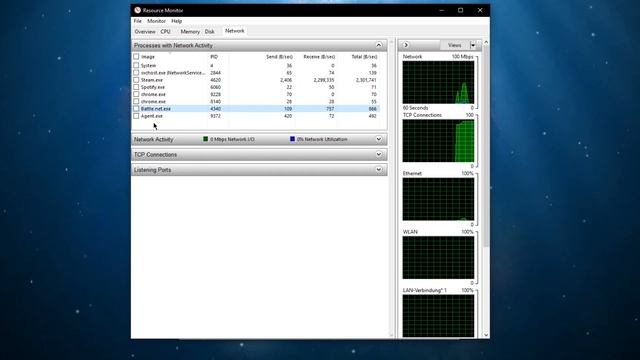Switch to the Overview tab

point(145,31)
